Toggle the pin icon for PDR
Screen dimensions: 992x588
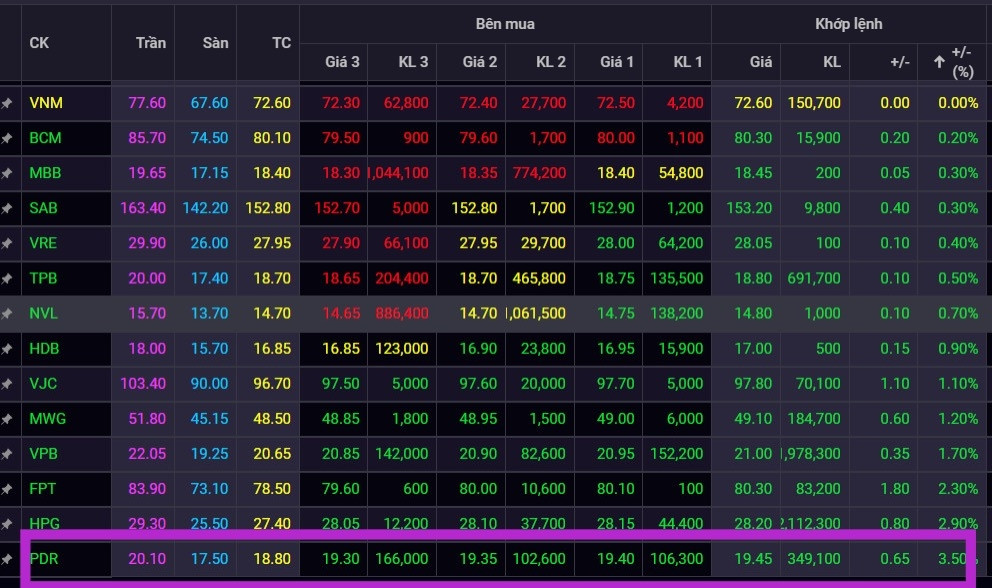point(7,558)
